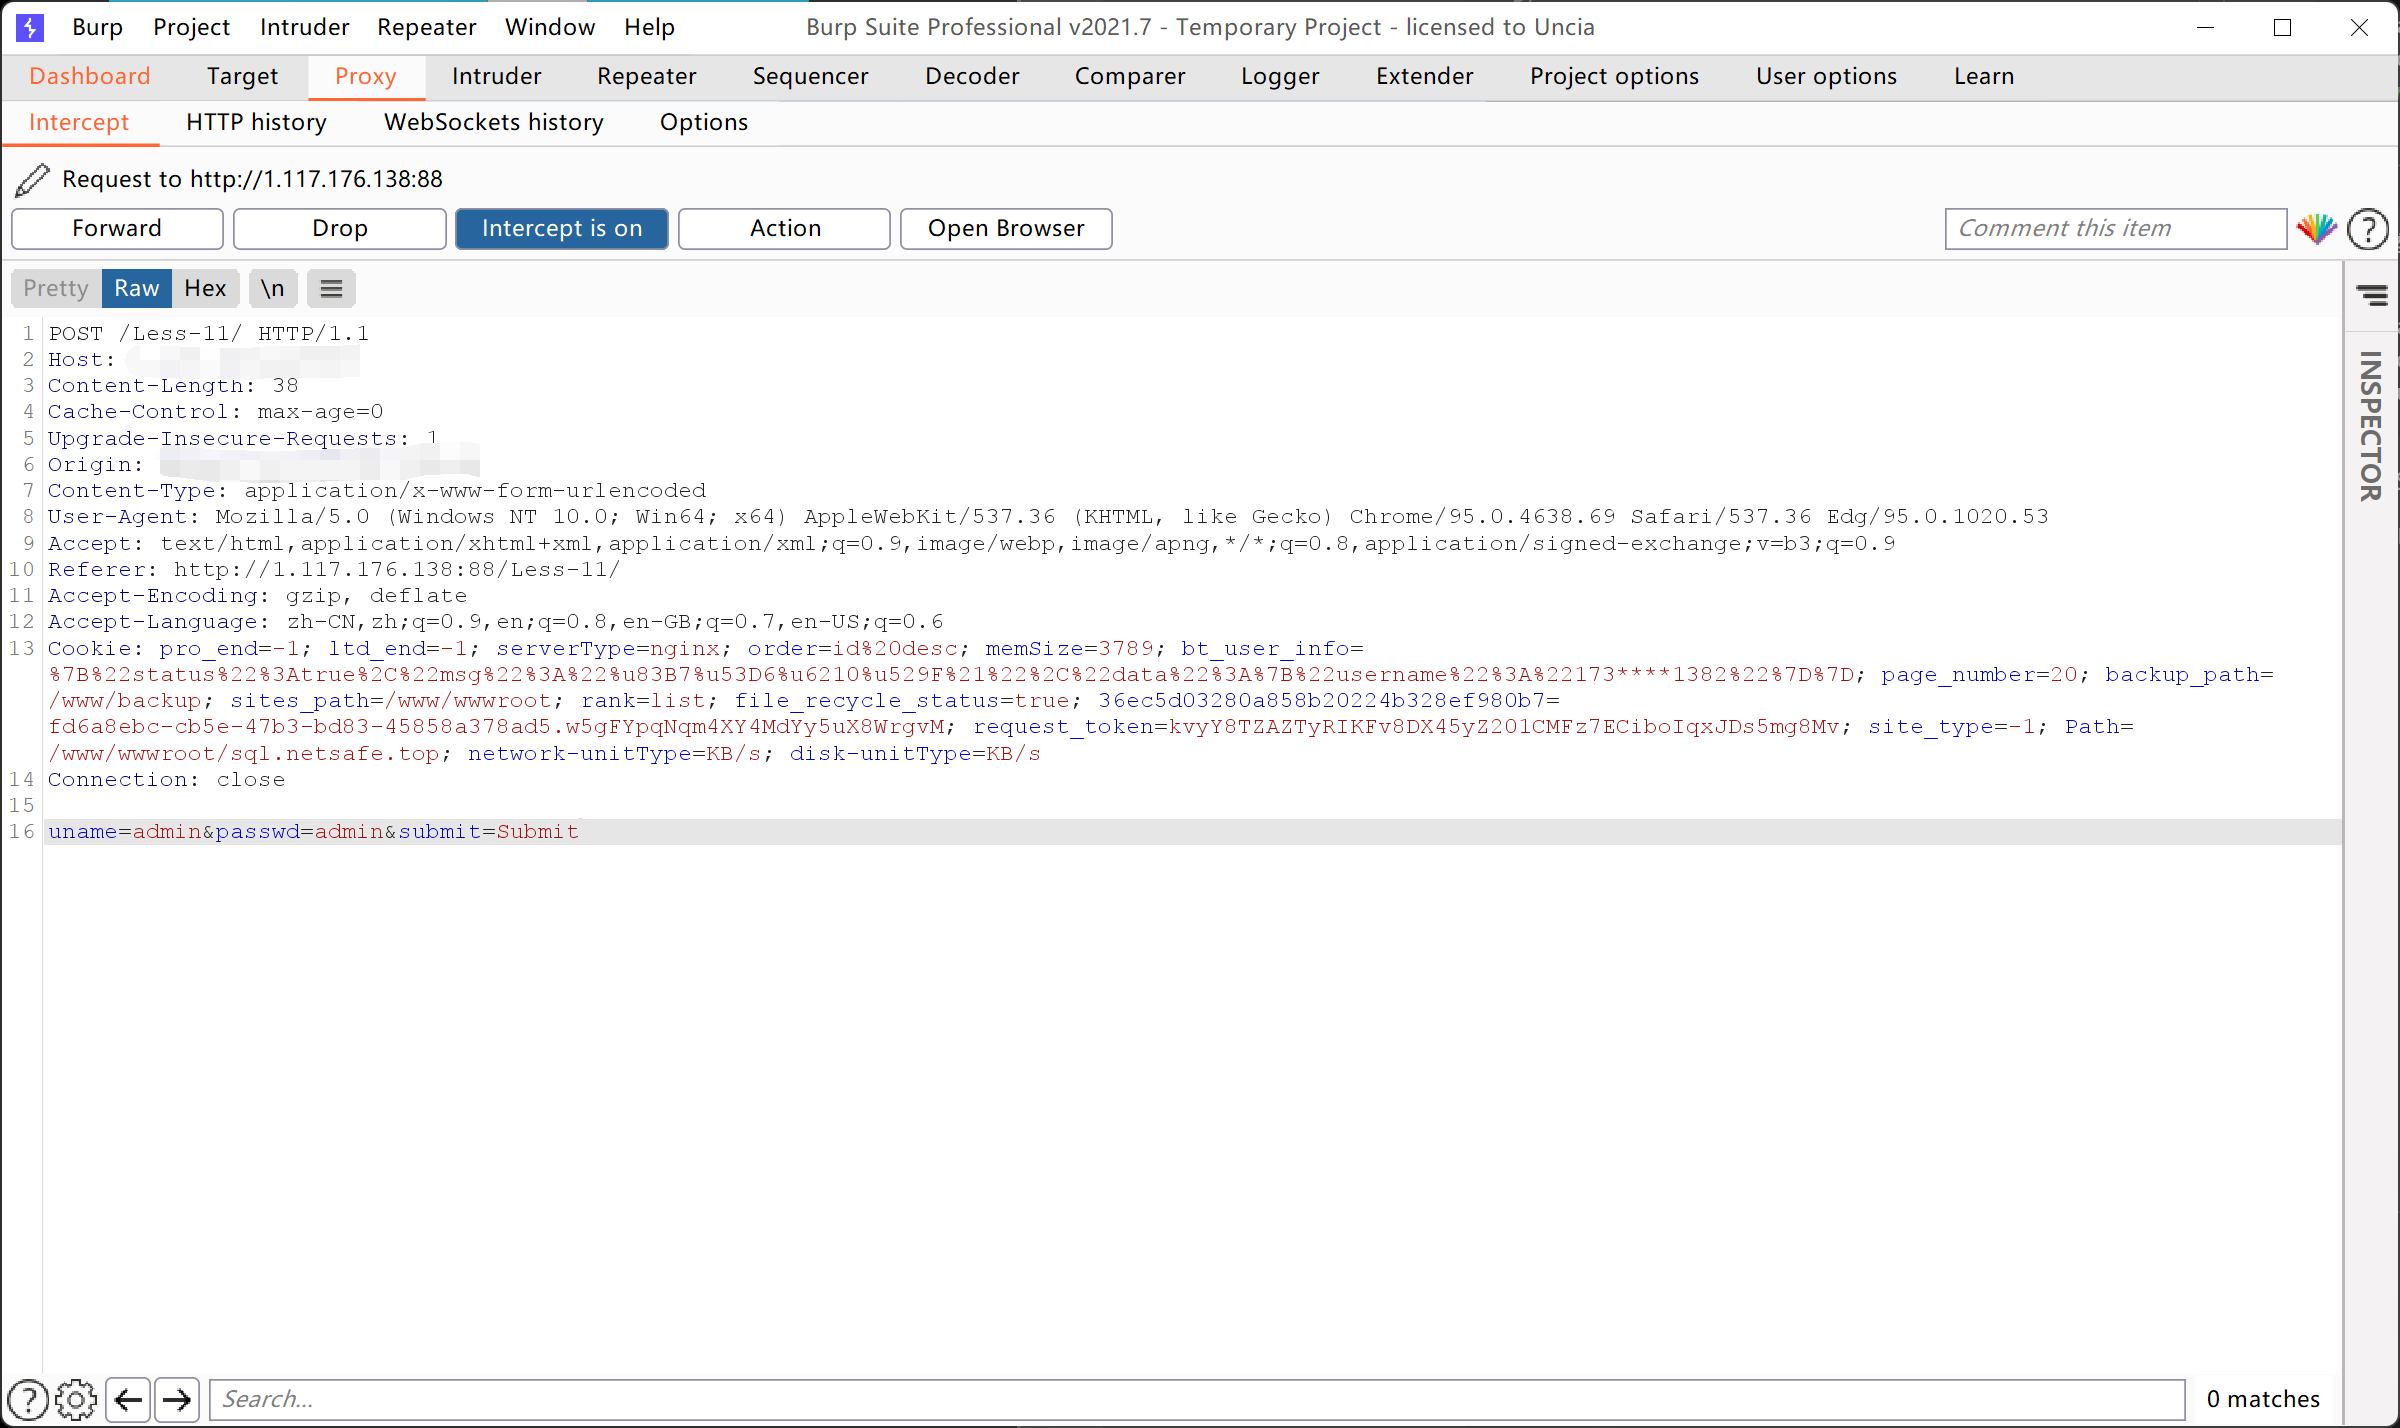Image resolution: width=2400 pixels, height=1428 pixels.
Task: Toggle non-printable characters \n display
Action: [272, 289]
